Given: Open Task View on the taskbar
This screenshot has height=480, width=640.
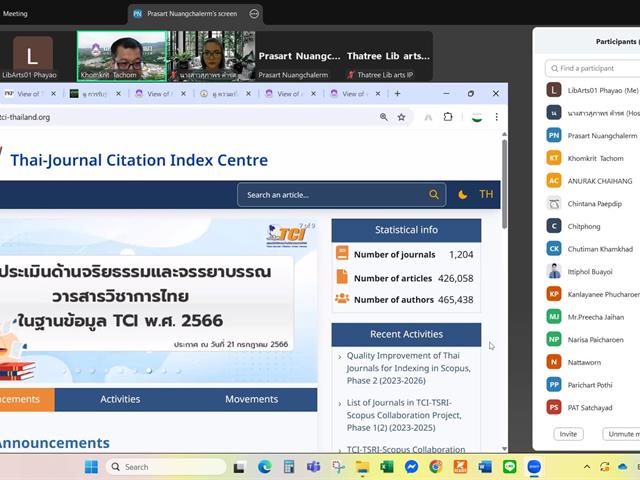Looking at the screenshot, I should (x=240, y=467).
